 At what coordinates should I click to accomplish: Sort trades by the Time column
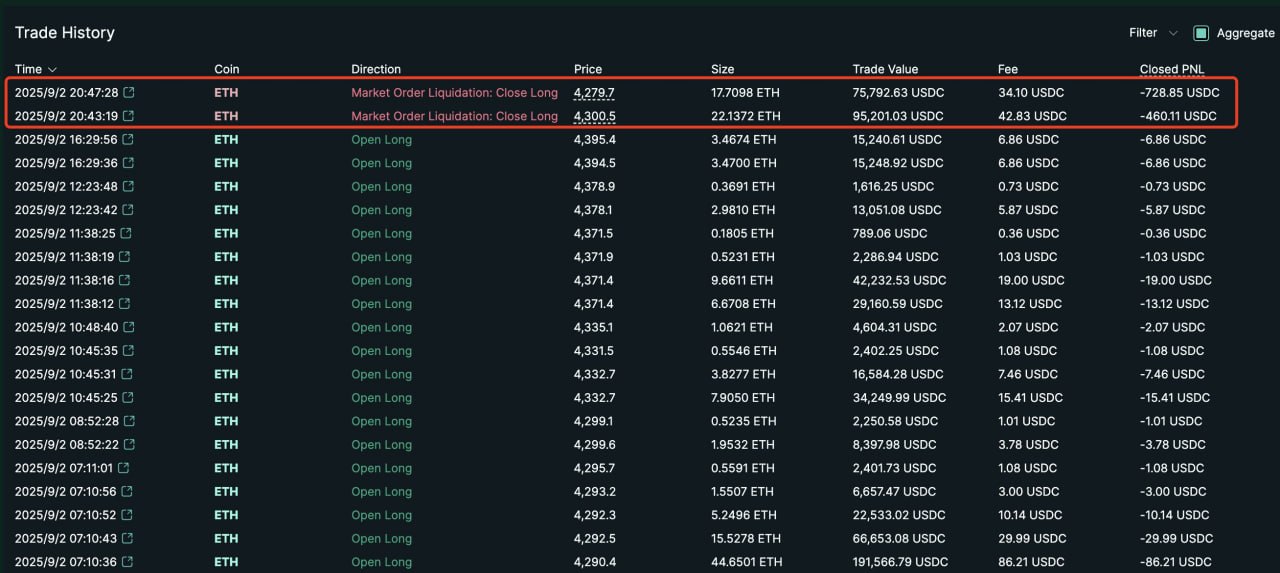coord(36,69)
